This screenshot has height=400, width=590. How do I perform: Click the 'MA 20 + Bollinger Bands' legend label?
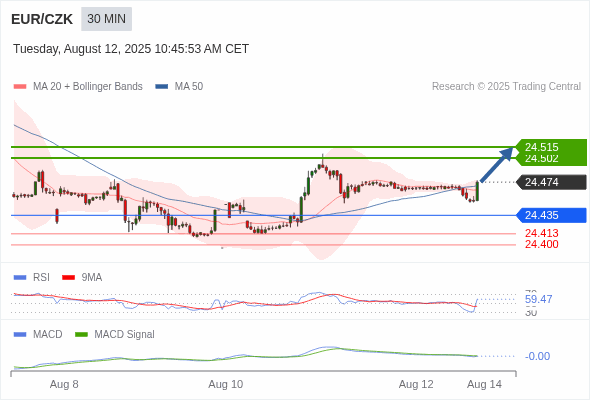(88, 87)
